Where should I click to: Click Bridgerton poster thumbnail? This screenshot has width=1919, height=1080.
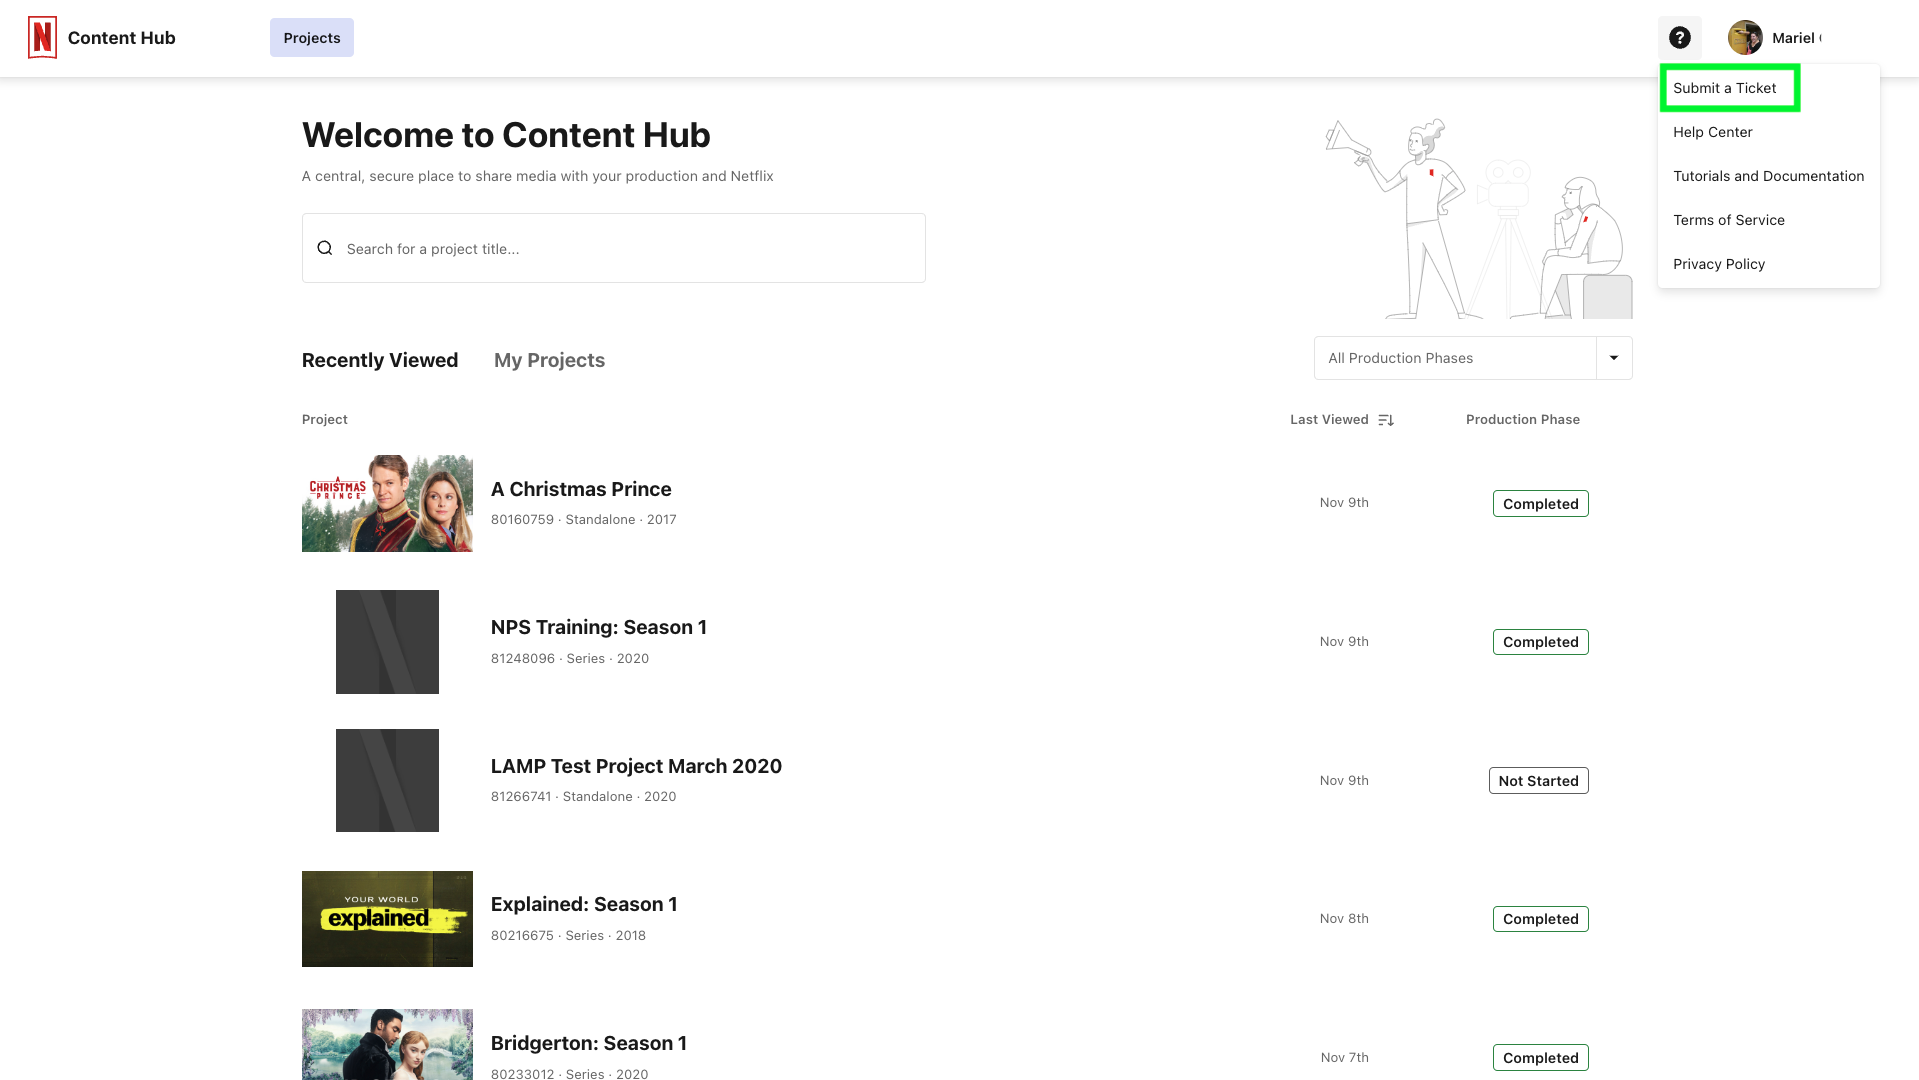point(387,1044)
